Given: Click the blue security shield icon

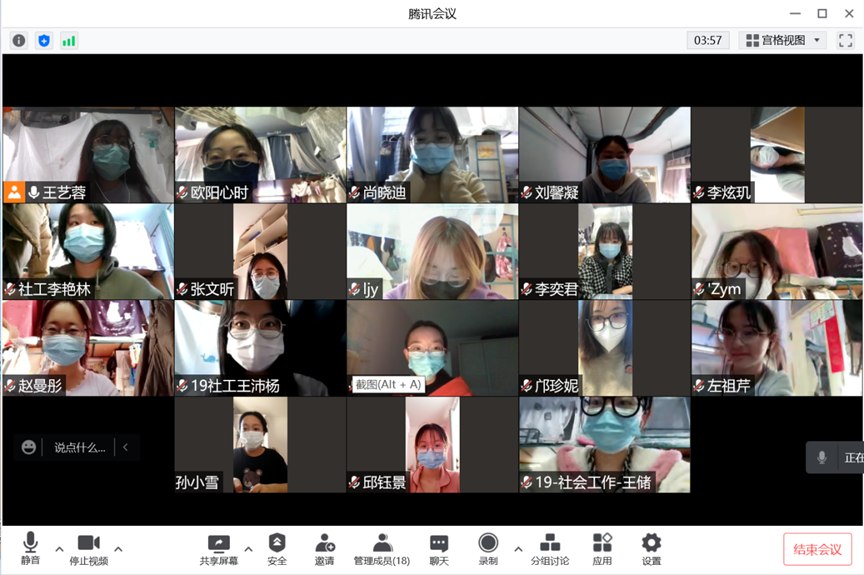Looking at the screenshot, I should pyautogui.click(x=43, y=40).
